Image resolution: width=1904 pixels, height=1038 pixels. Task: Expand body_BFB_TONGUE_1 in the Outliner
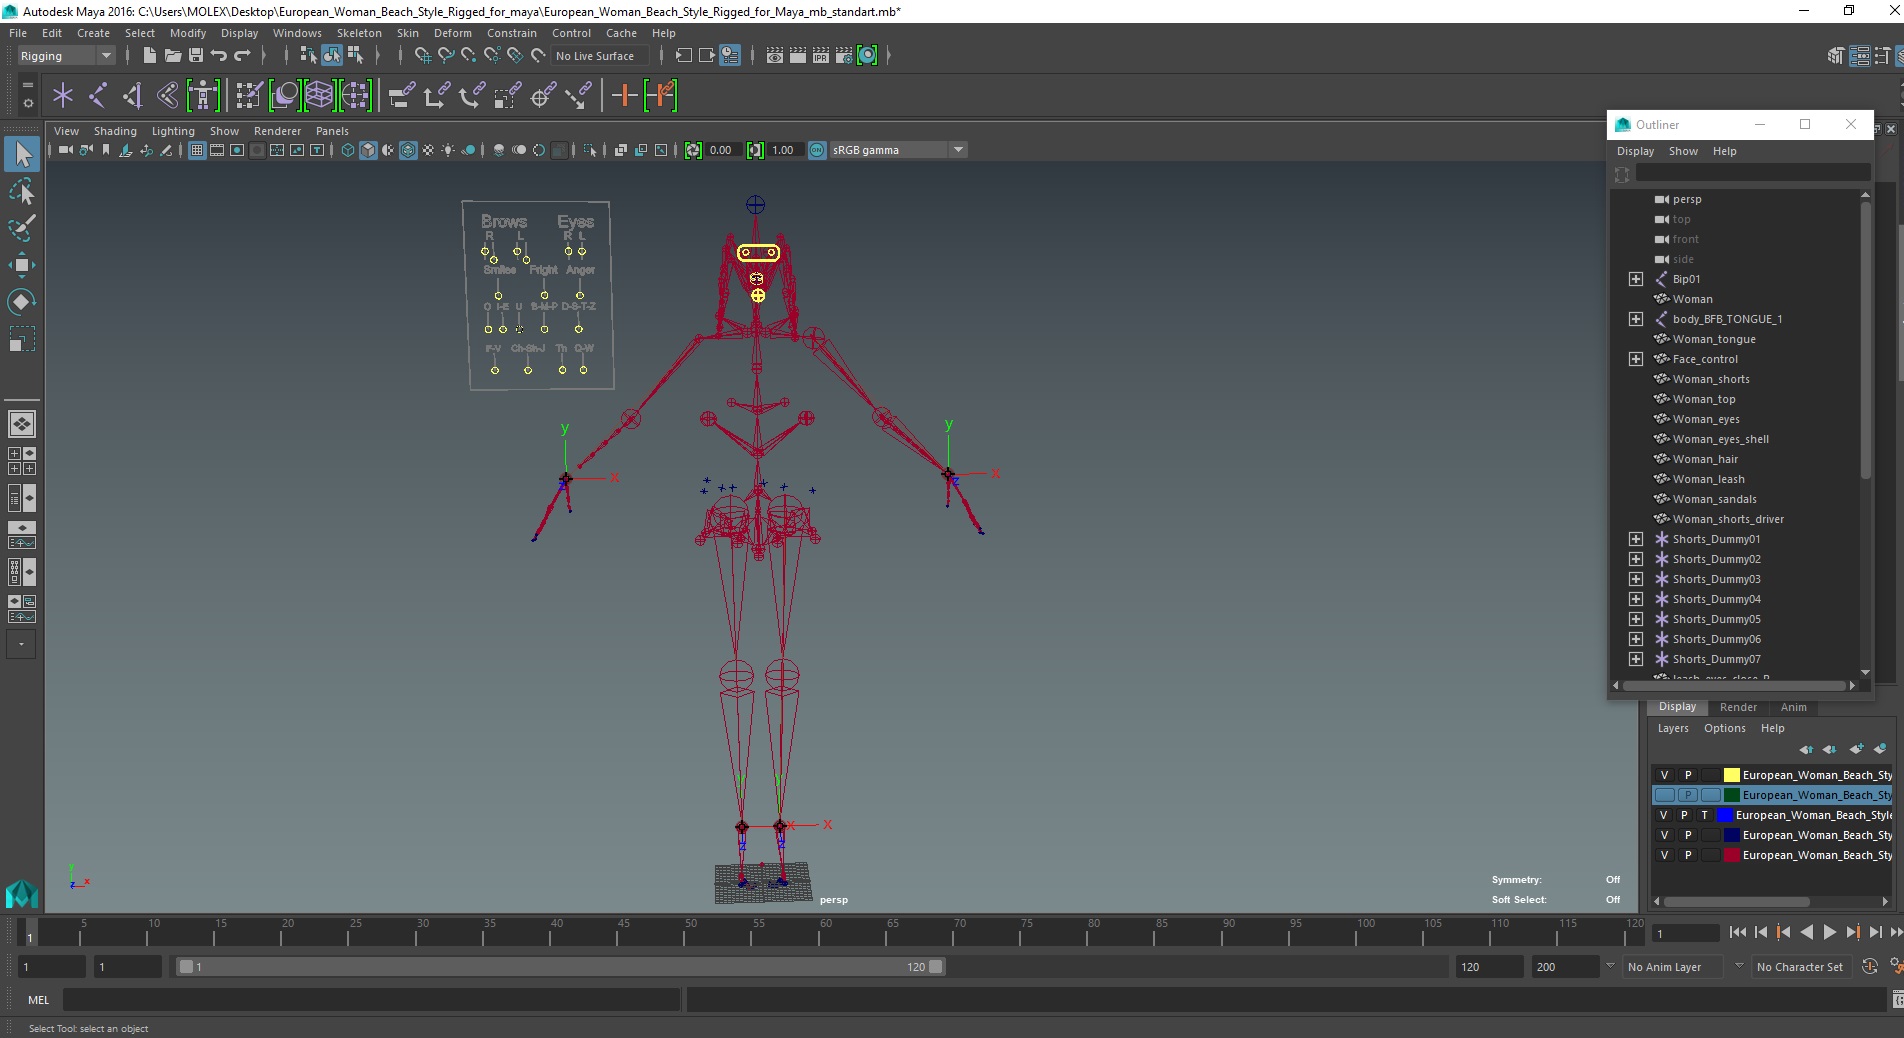pos(1636,319)
